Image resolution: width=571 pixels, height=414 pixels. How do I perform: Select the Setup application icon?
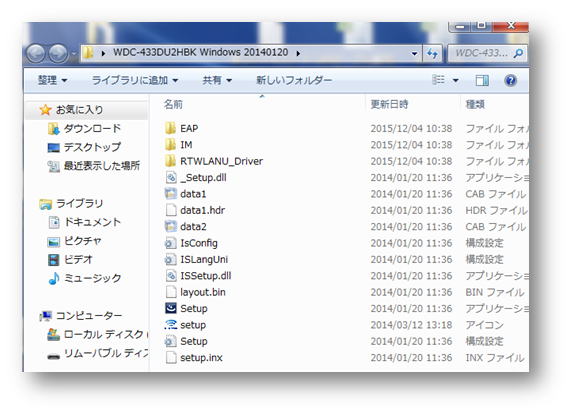(x=170, y=308)
